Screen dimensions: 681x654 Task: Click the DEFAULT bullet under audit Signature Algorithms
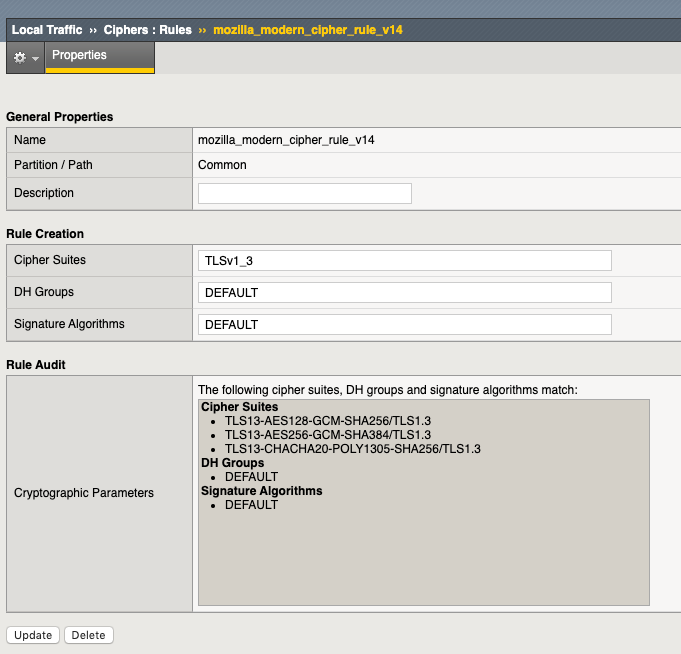(x=251, y=505)
